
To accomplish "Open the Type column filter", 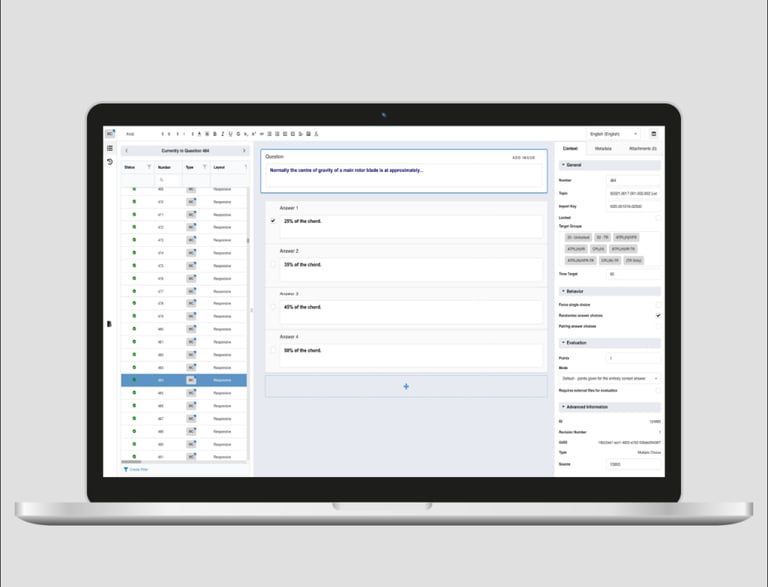I will pyautogui.click(x=205, y=167).
